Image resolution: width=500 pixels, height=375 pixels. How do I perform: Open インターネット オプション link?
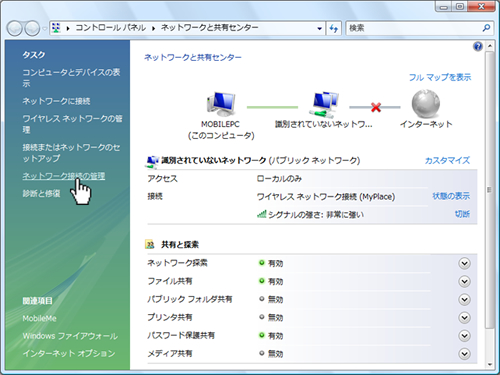(69, 353)
